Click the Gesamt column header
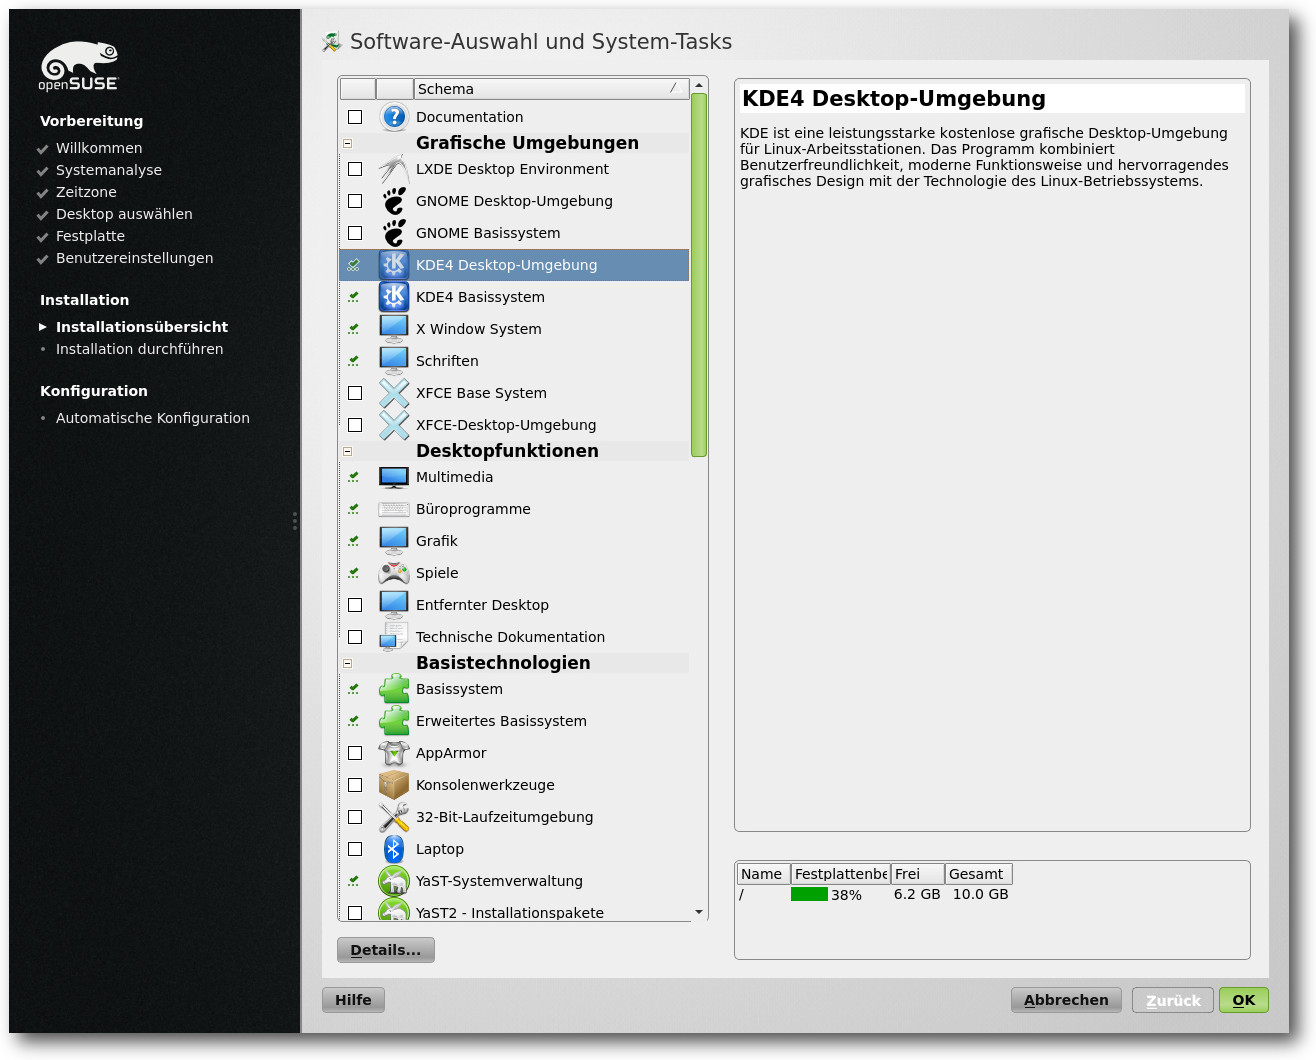Screen dimensions: 1316x1060 [978, 874]
